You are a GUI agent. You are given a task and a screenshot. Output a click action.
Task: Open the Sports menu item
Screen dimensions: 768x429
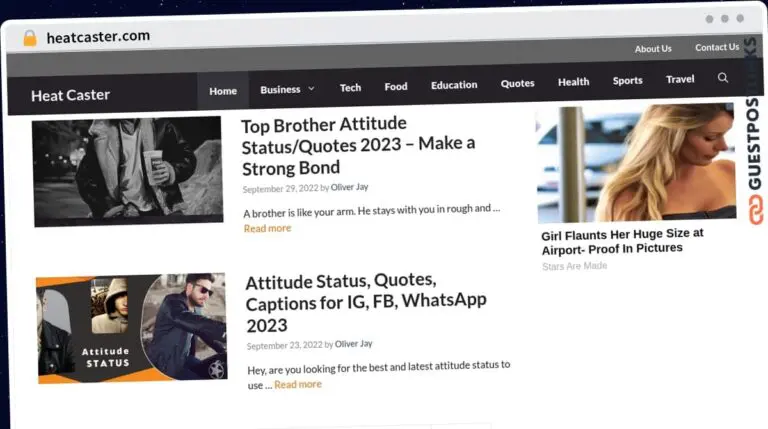(x=628, y=80)
